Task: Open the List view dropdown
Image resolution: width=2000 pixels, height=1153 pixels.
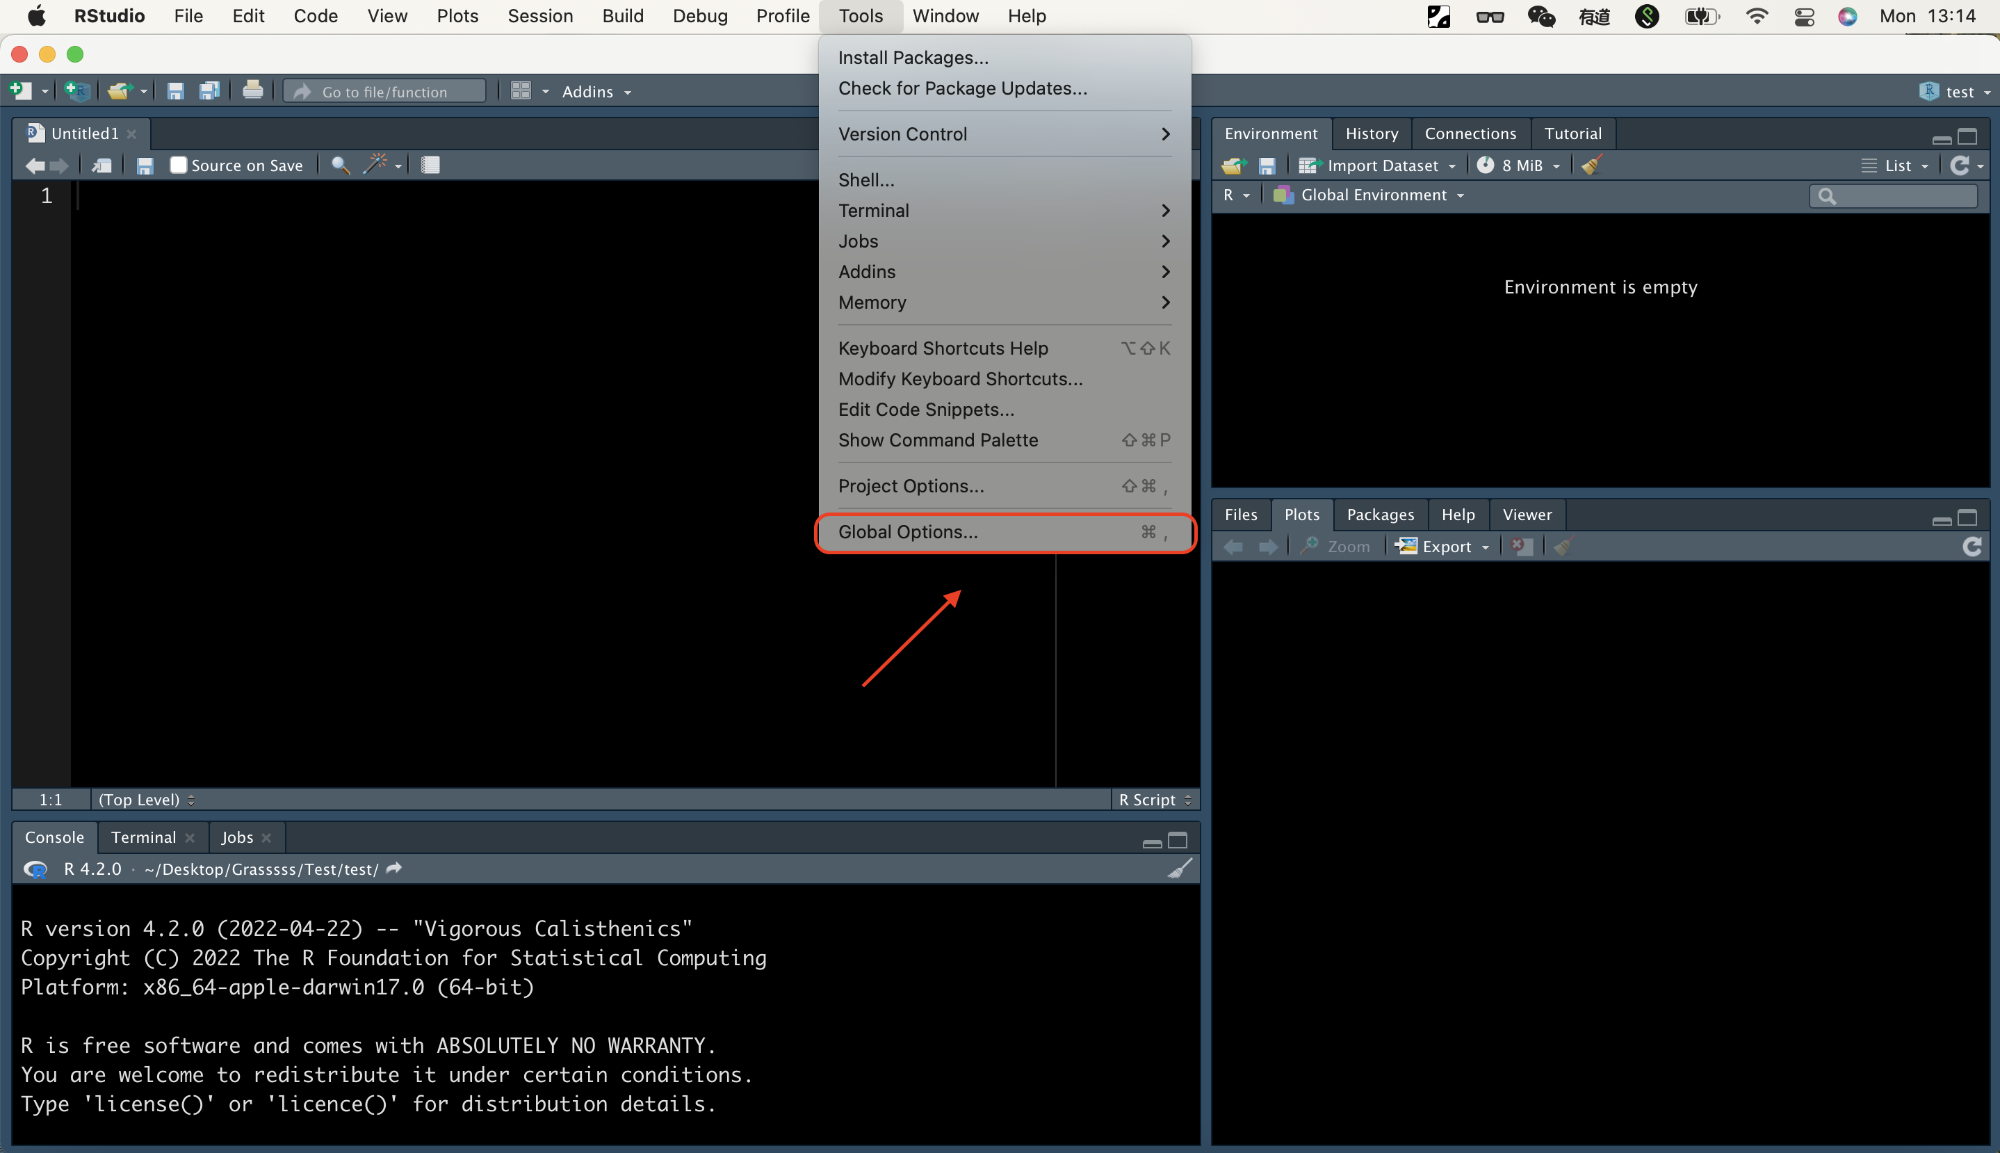Action: [x=1895, y=165]
